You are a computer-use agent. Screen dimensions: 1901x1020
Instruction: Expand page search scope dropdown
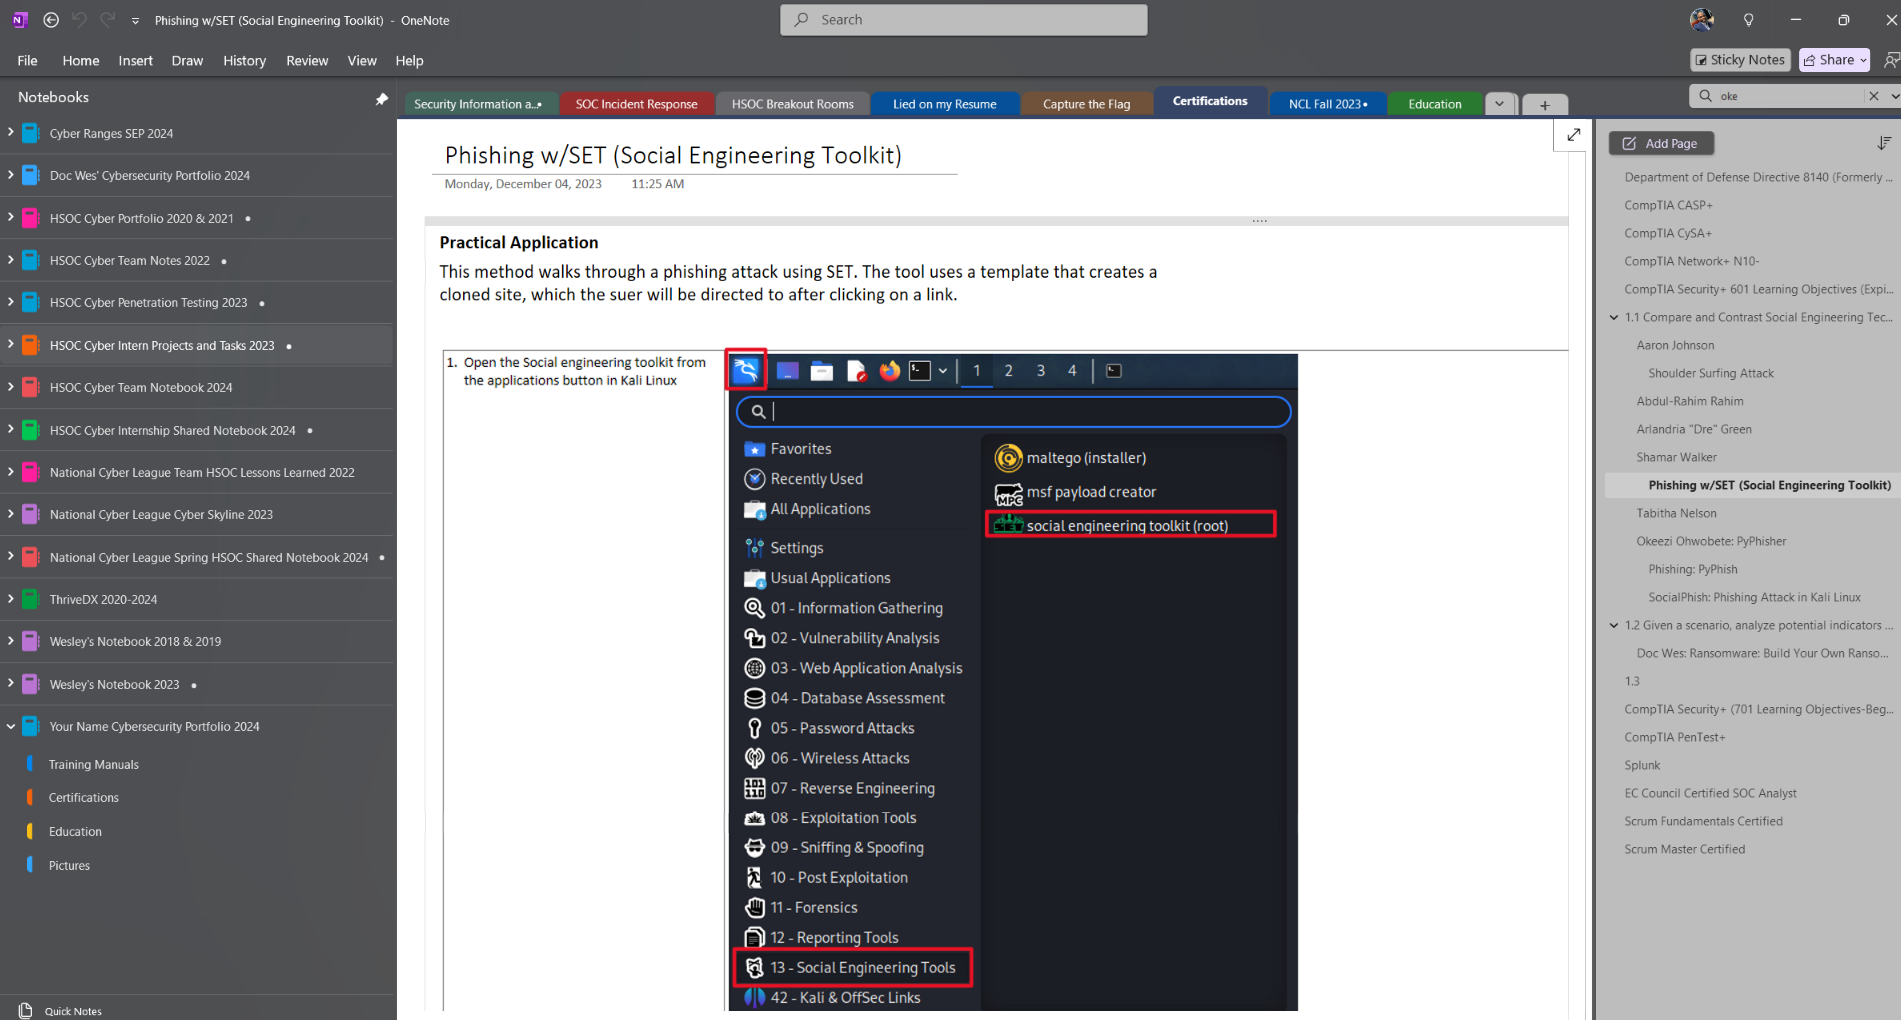point(1893,96)
